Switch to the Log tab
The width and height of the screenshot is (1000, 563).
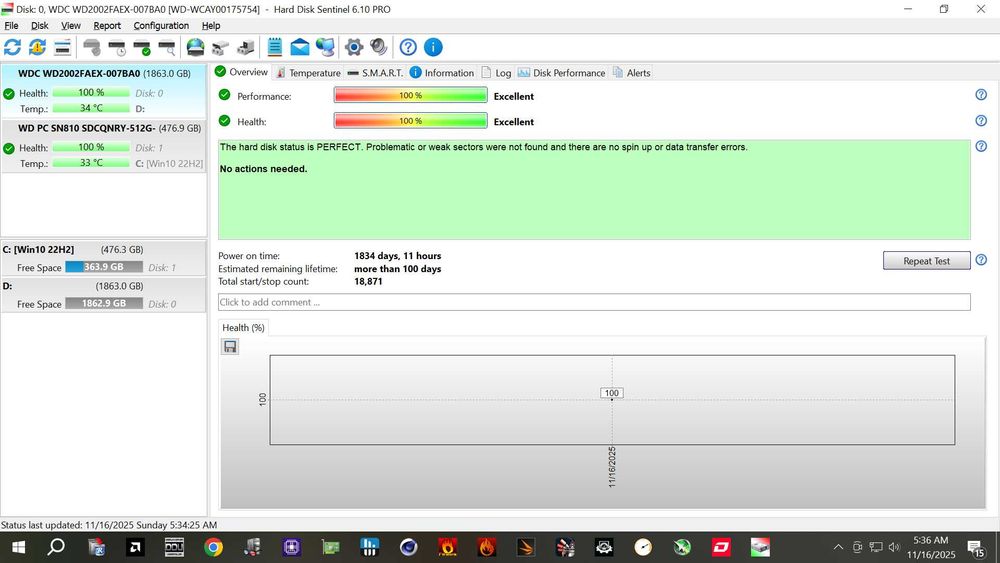496,73
